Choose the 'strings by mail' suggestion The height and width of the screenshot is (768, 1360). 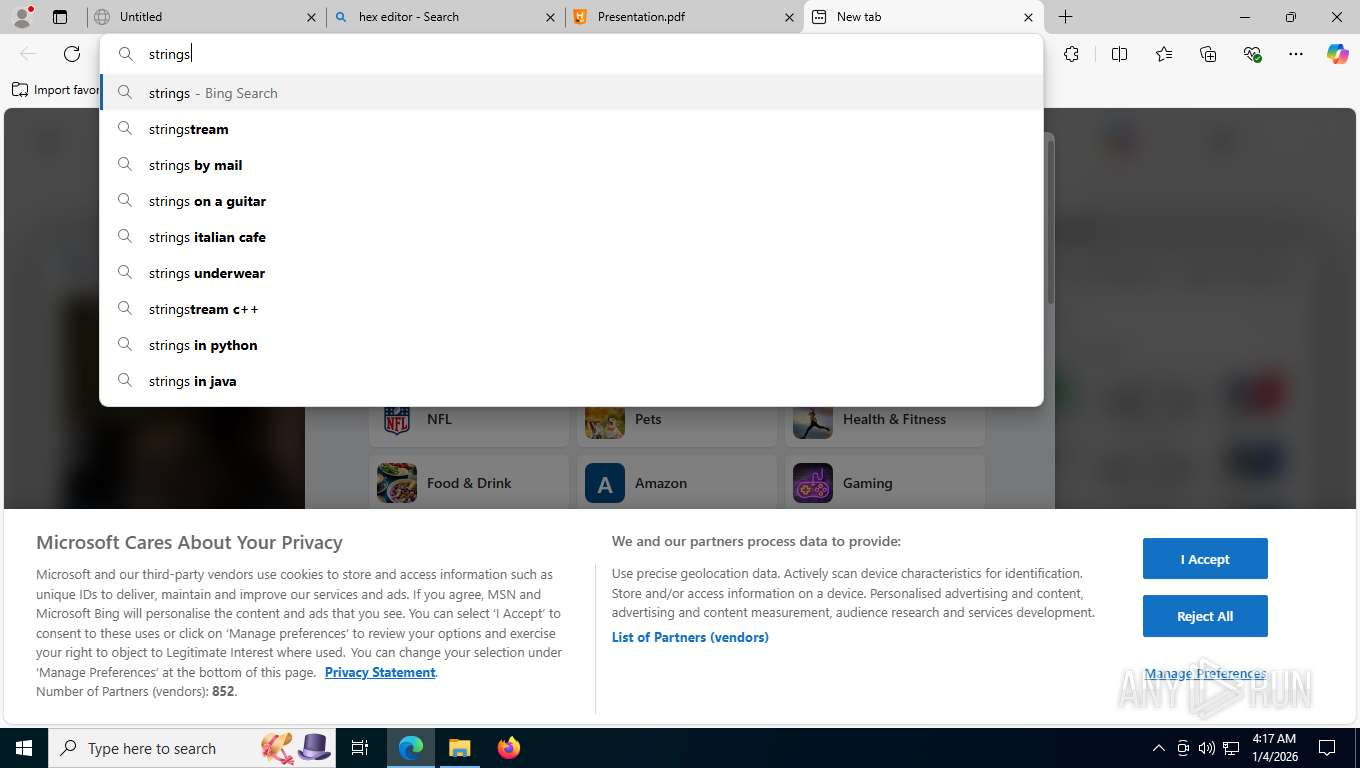571,165
